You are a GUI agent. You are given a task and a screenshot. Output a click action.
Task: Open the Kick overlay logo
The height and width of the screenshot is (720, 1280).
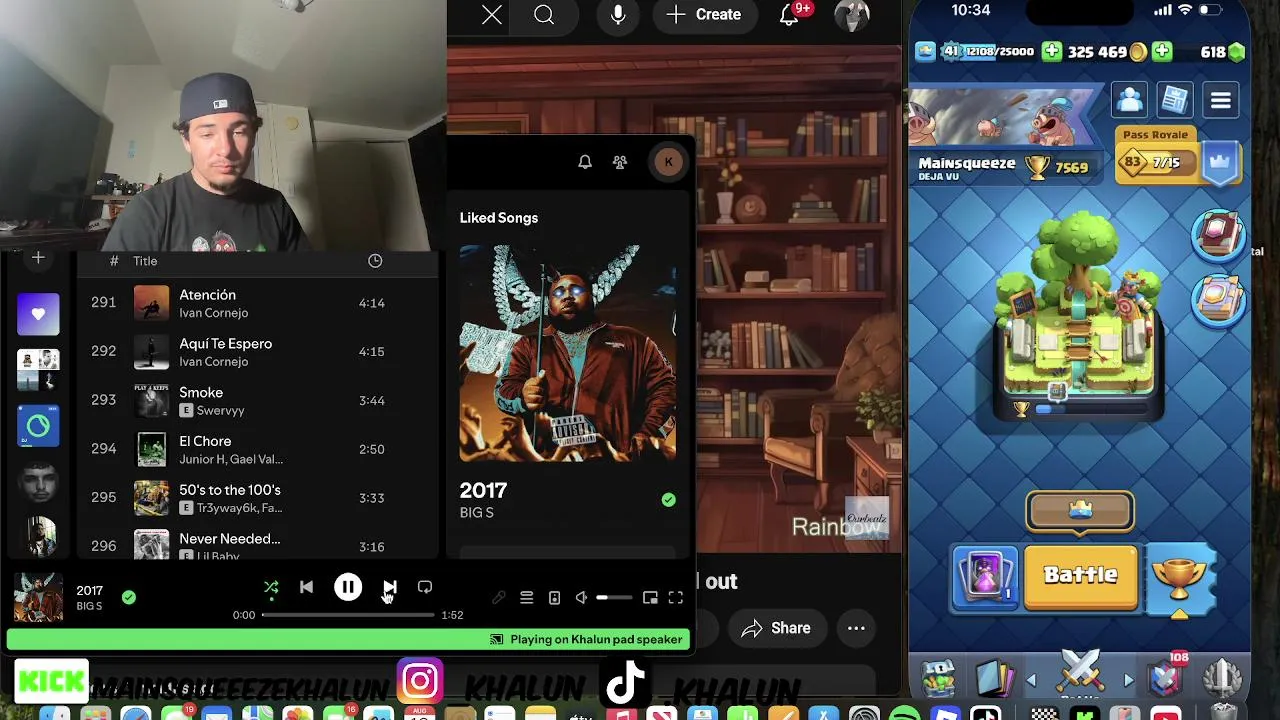[51, 681]
